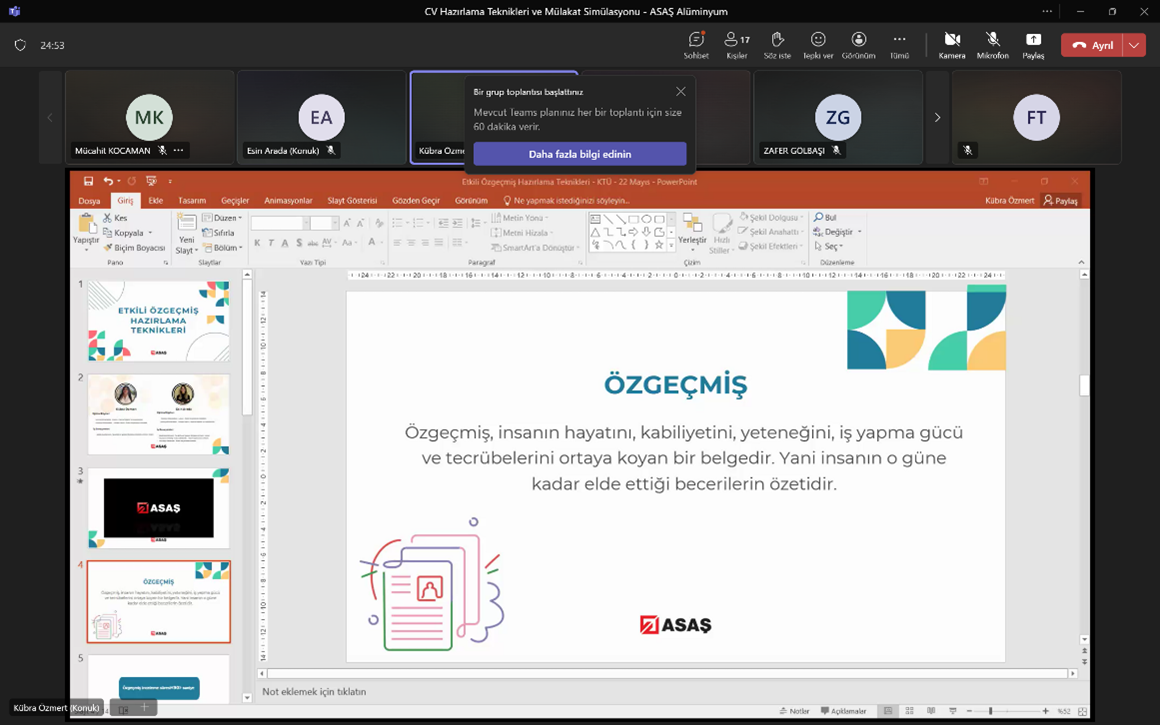Click the Save icon in PowerPoint
The height and width of the screenshot is (725, 1160).
88,181
